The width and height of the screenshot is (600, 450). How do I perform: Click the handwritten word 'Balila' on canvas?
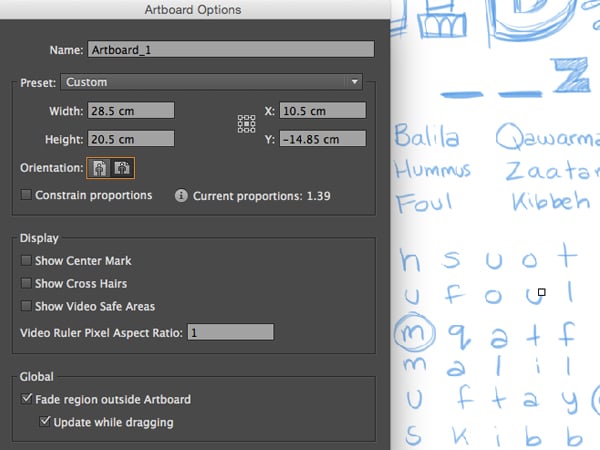tap(427, 135)
